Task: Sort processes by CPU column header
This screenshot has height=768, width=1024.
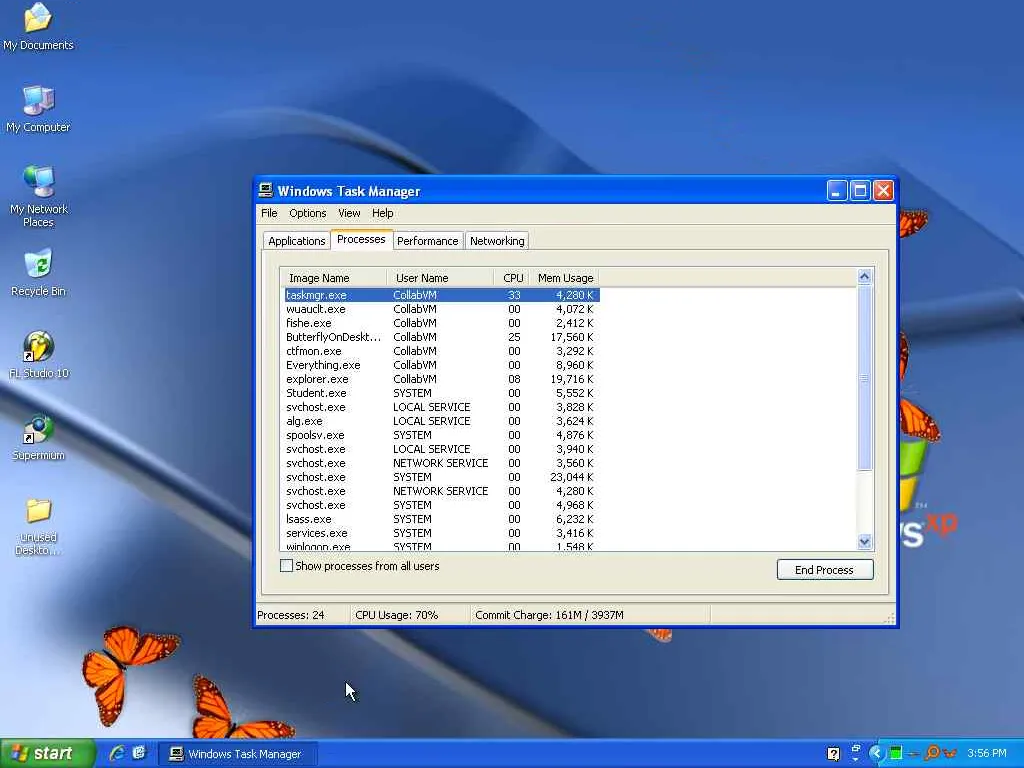Action: (x=512, y=278)
